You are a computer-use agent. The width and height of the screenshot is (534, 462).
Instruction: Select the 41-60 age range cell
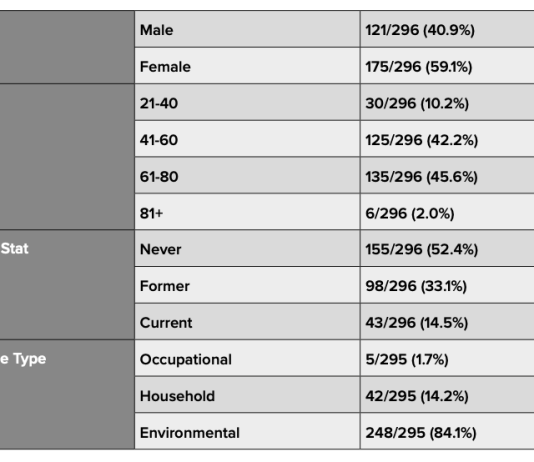click(247, 139)
